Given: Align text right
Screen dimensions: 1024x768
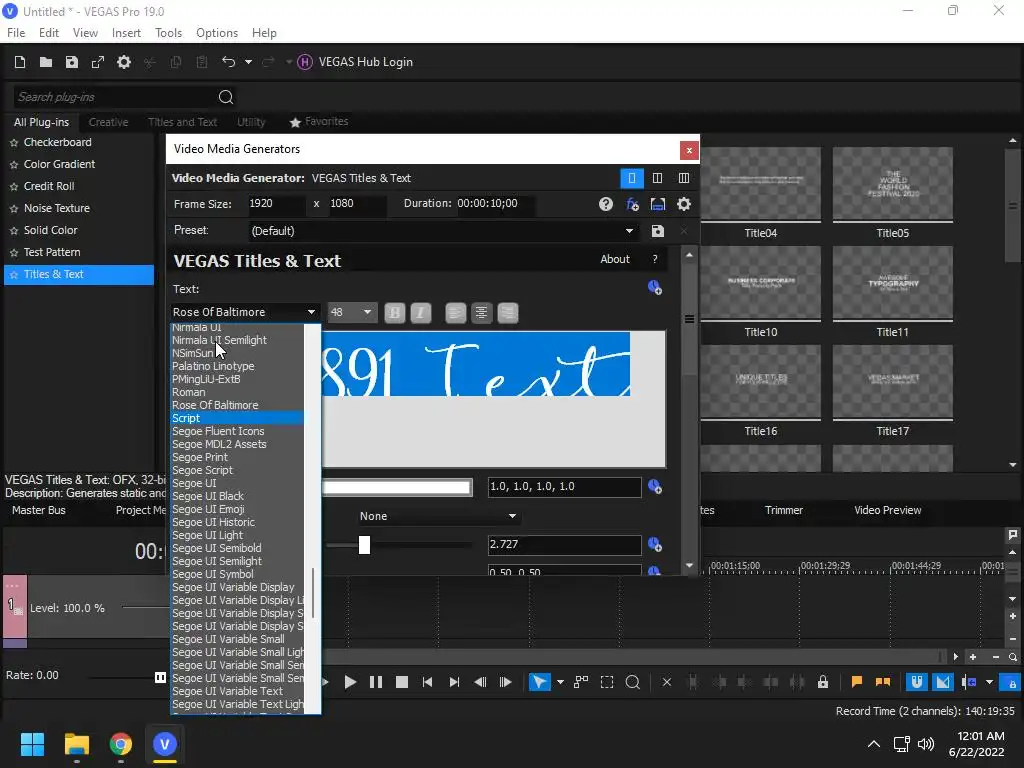Looking at the screenshot, I should [507, 313].
